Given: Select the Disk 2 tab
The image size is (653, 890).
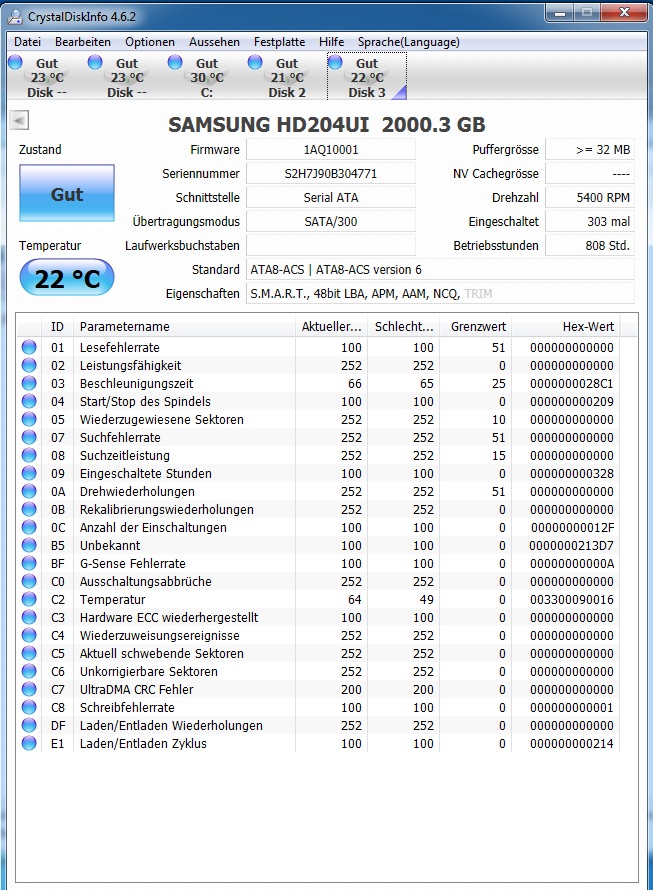Looking at the screenshot, I should click(287, 77).
